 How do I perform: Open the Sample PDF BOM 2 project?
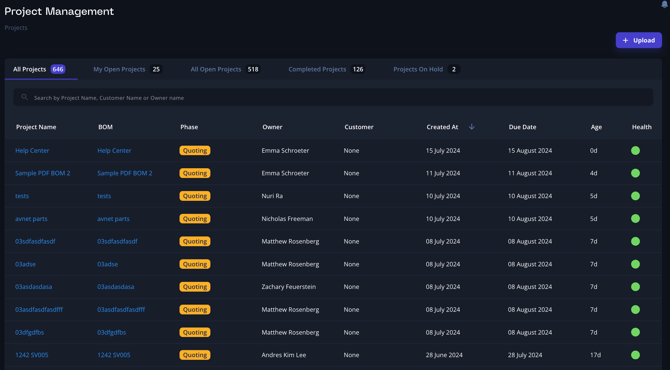(x=43, y=173)
